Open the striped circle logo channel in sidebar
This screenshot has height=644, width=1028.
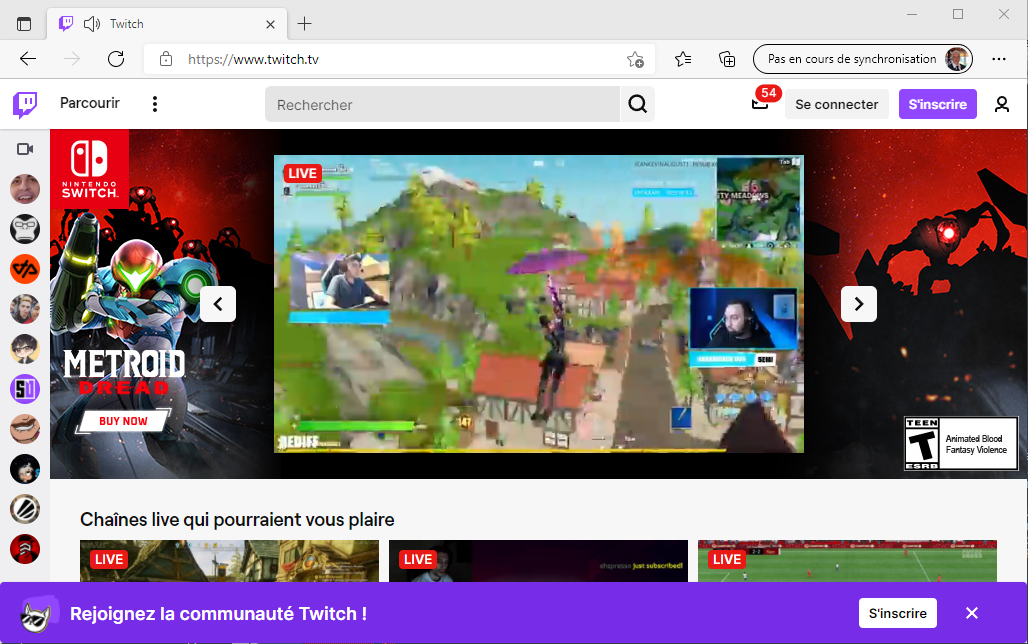tap(25, 510)
